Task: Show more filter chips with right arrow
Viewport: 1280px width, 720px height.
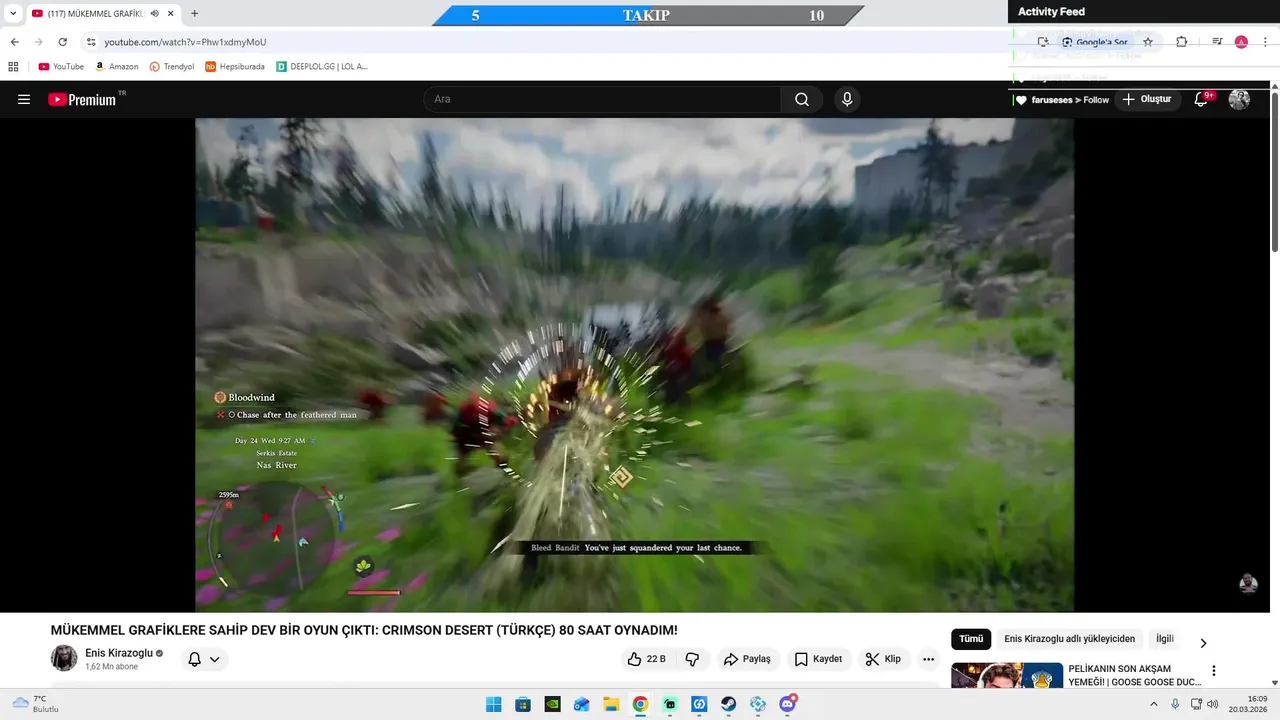Action: point(1203,643)
